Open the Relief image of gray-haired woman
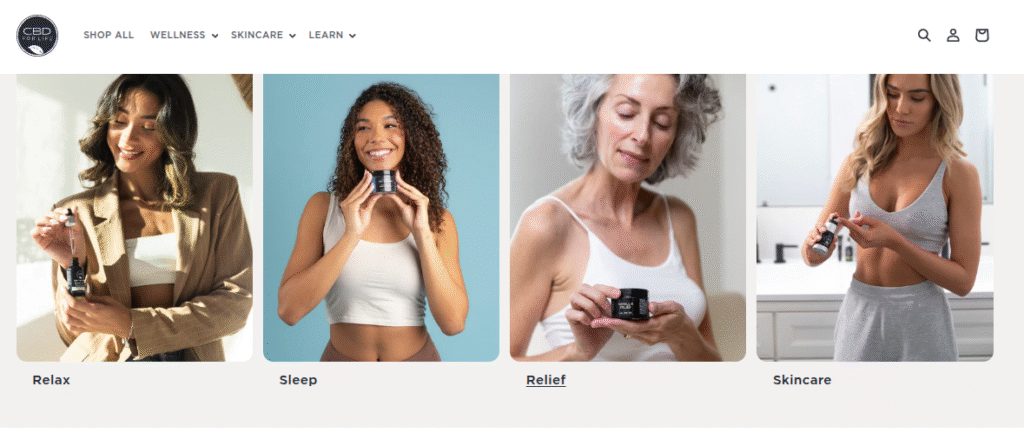 (x=628, y=217)
